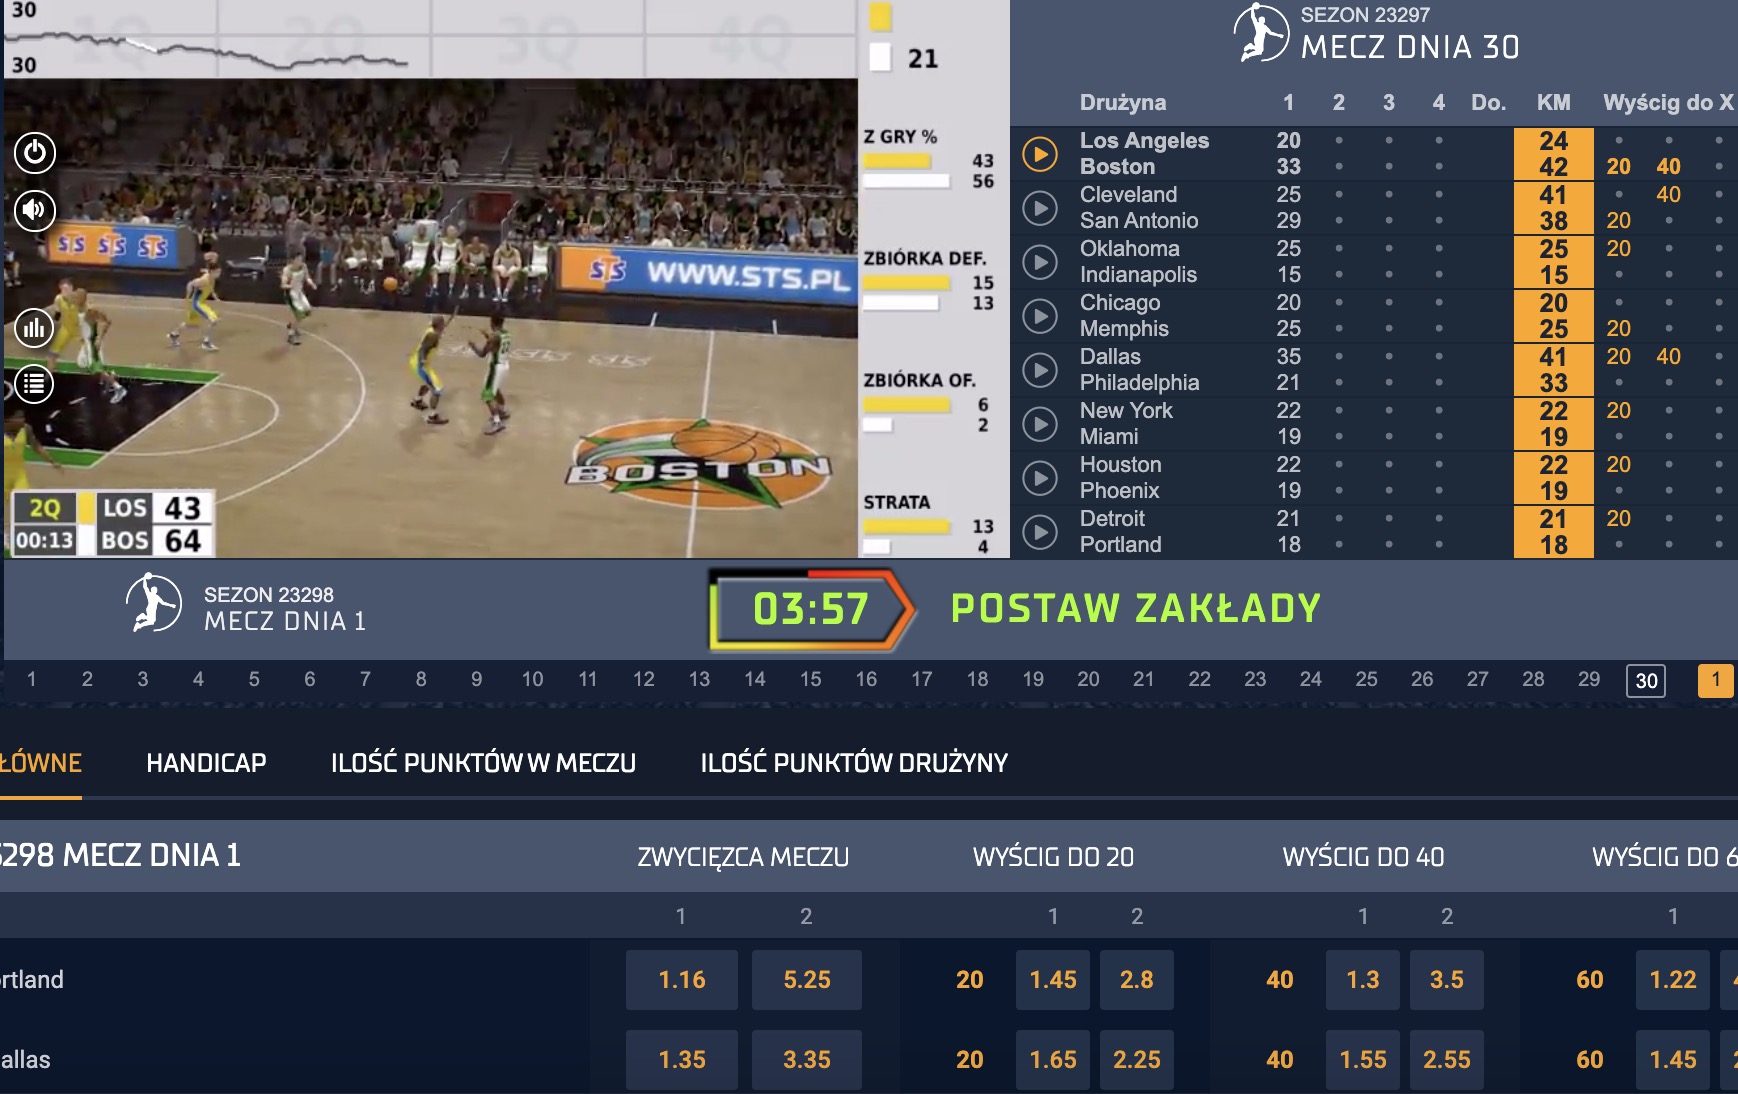Open the ILOŚĆ PUNKTÓW DRUŻYNY tab

[x=854, y=763]
